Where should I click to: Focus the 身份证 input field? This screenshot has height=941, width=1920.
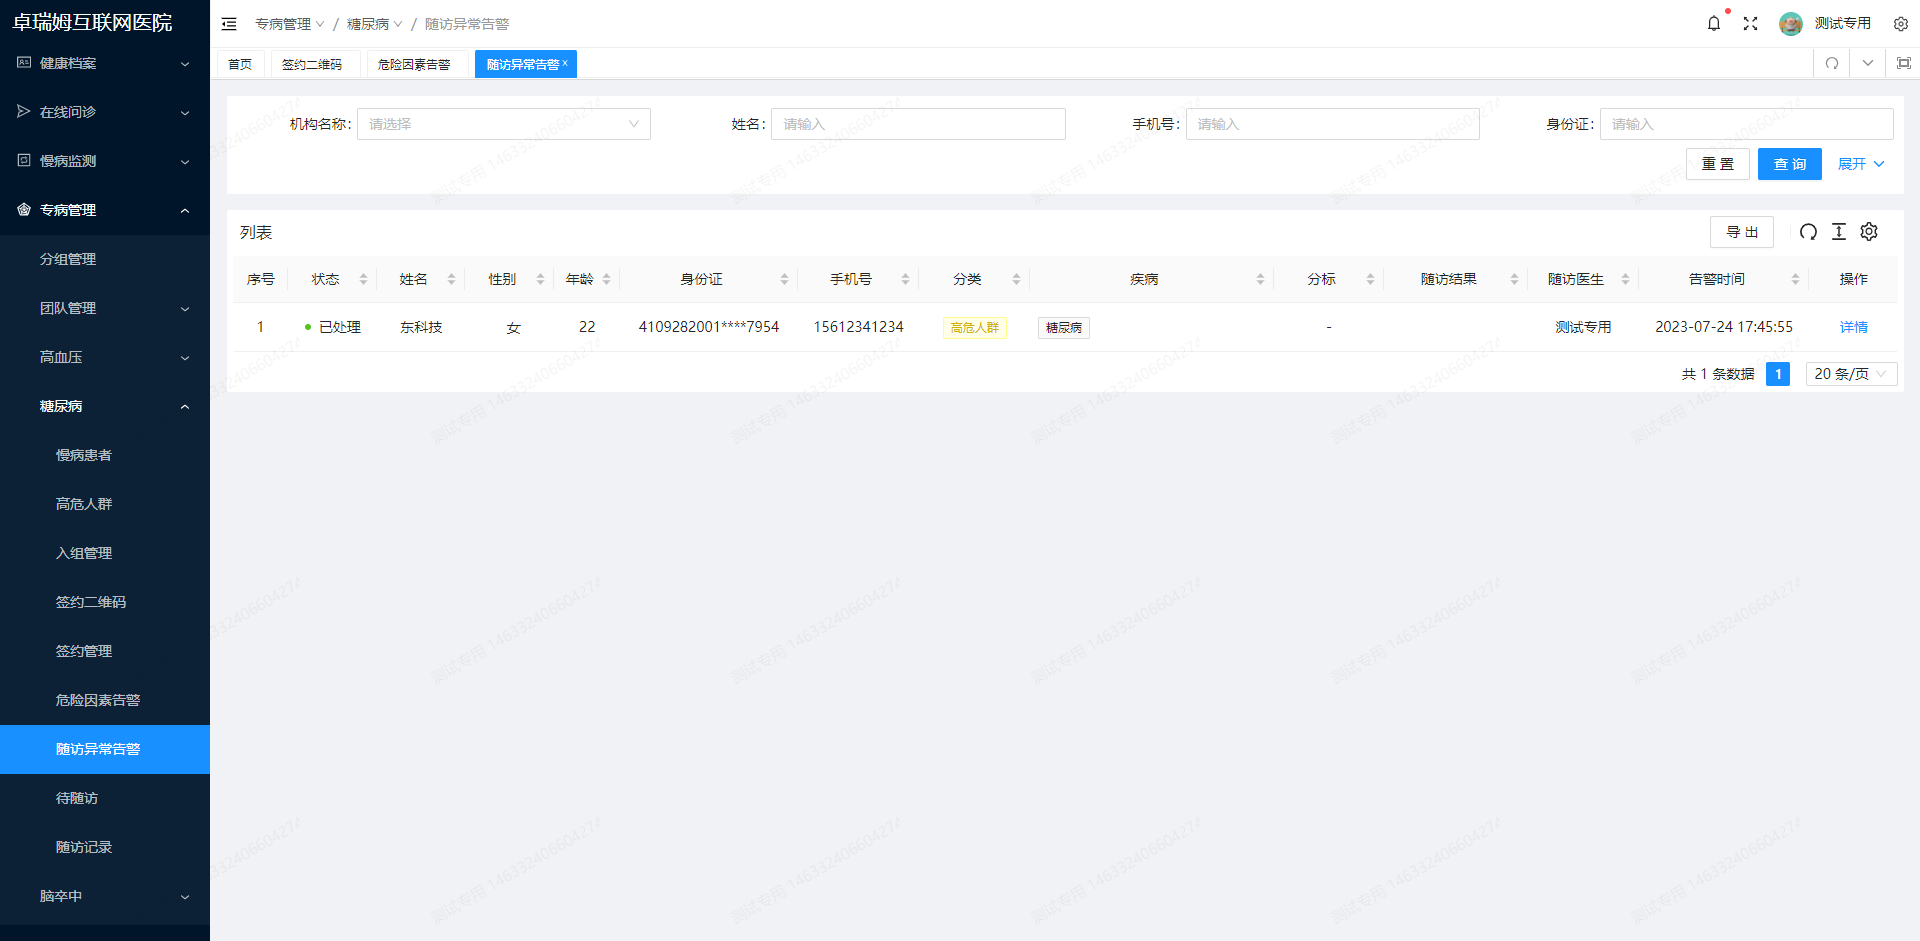(1747, 124)
